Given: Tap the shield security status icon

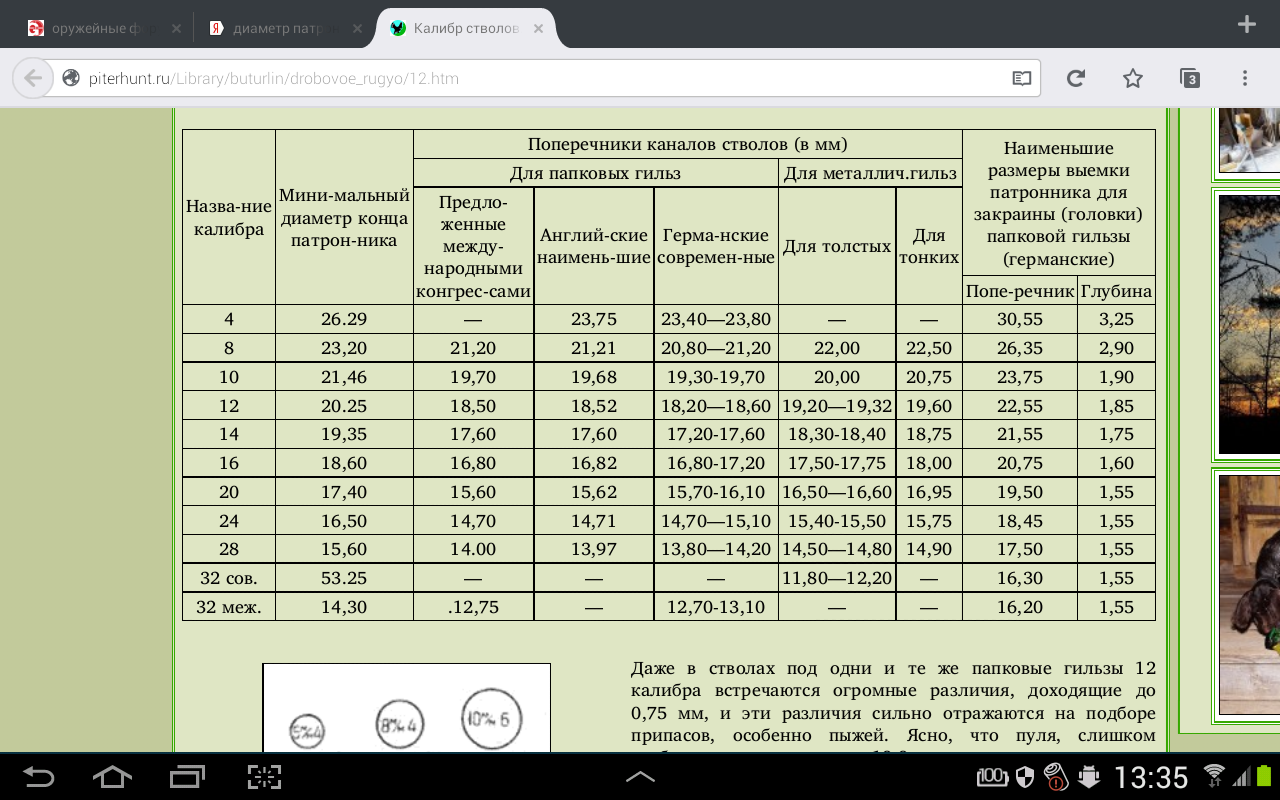Looking at the screenshot, I should click(1025, 776).
